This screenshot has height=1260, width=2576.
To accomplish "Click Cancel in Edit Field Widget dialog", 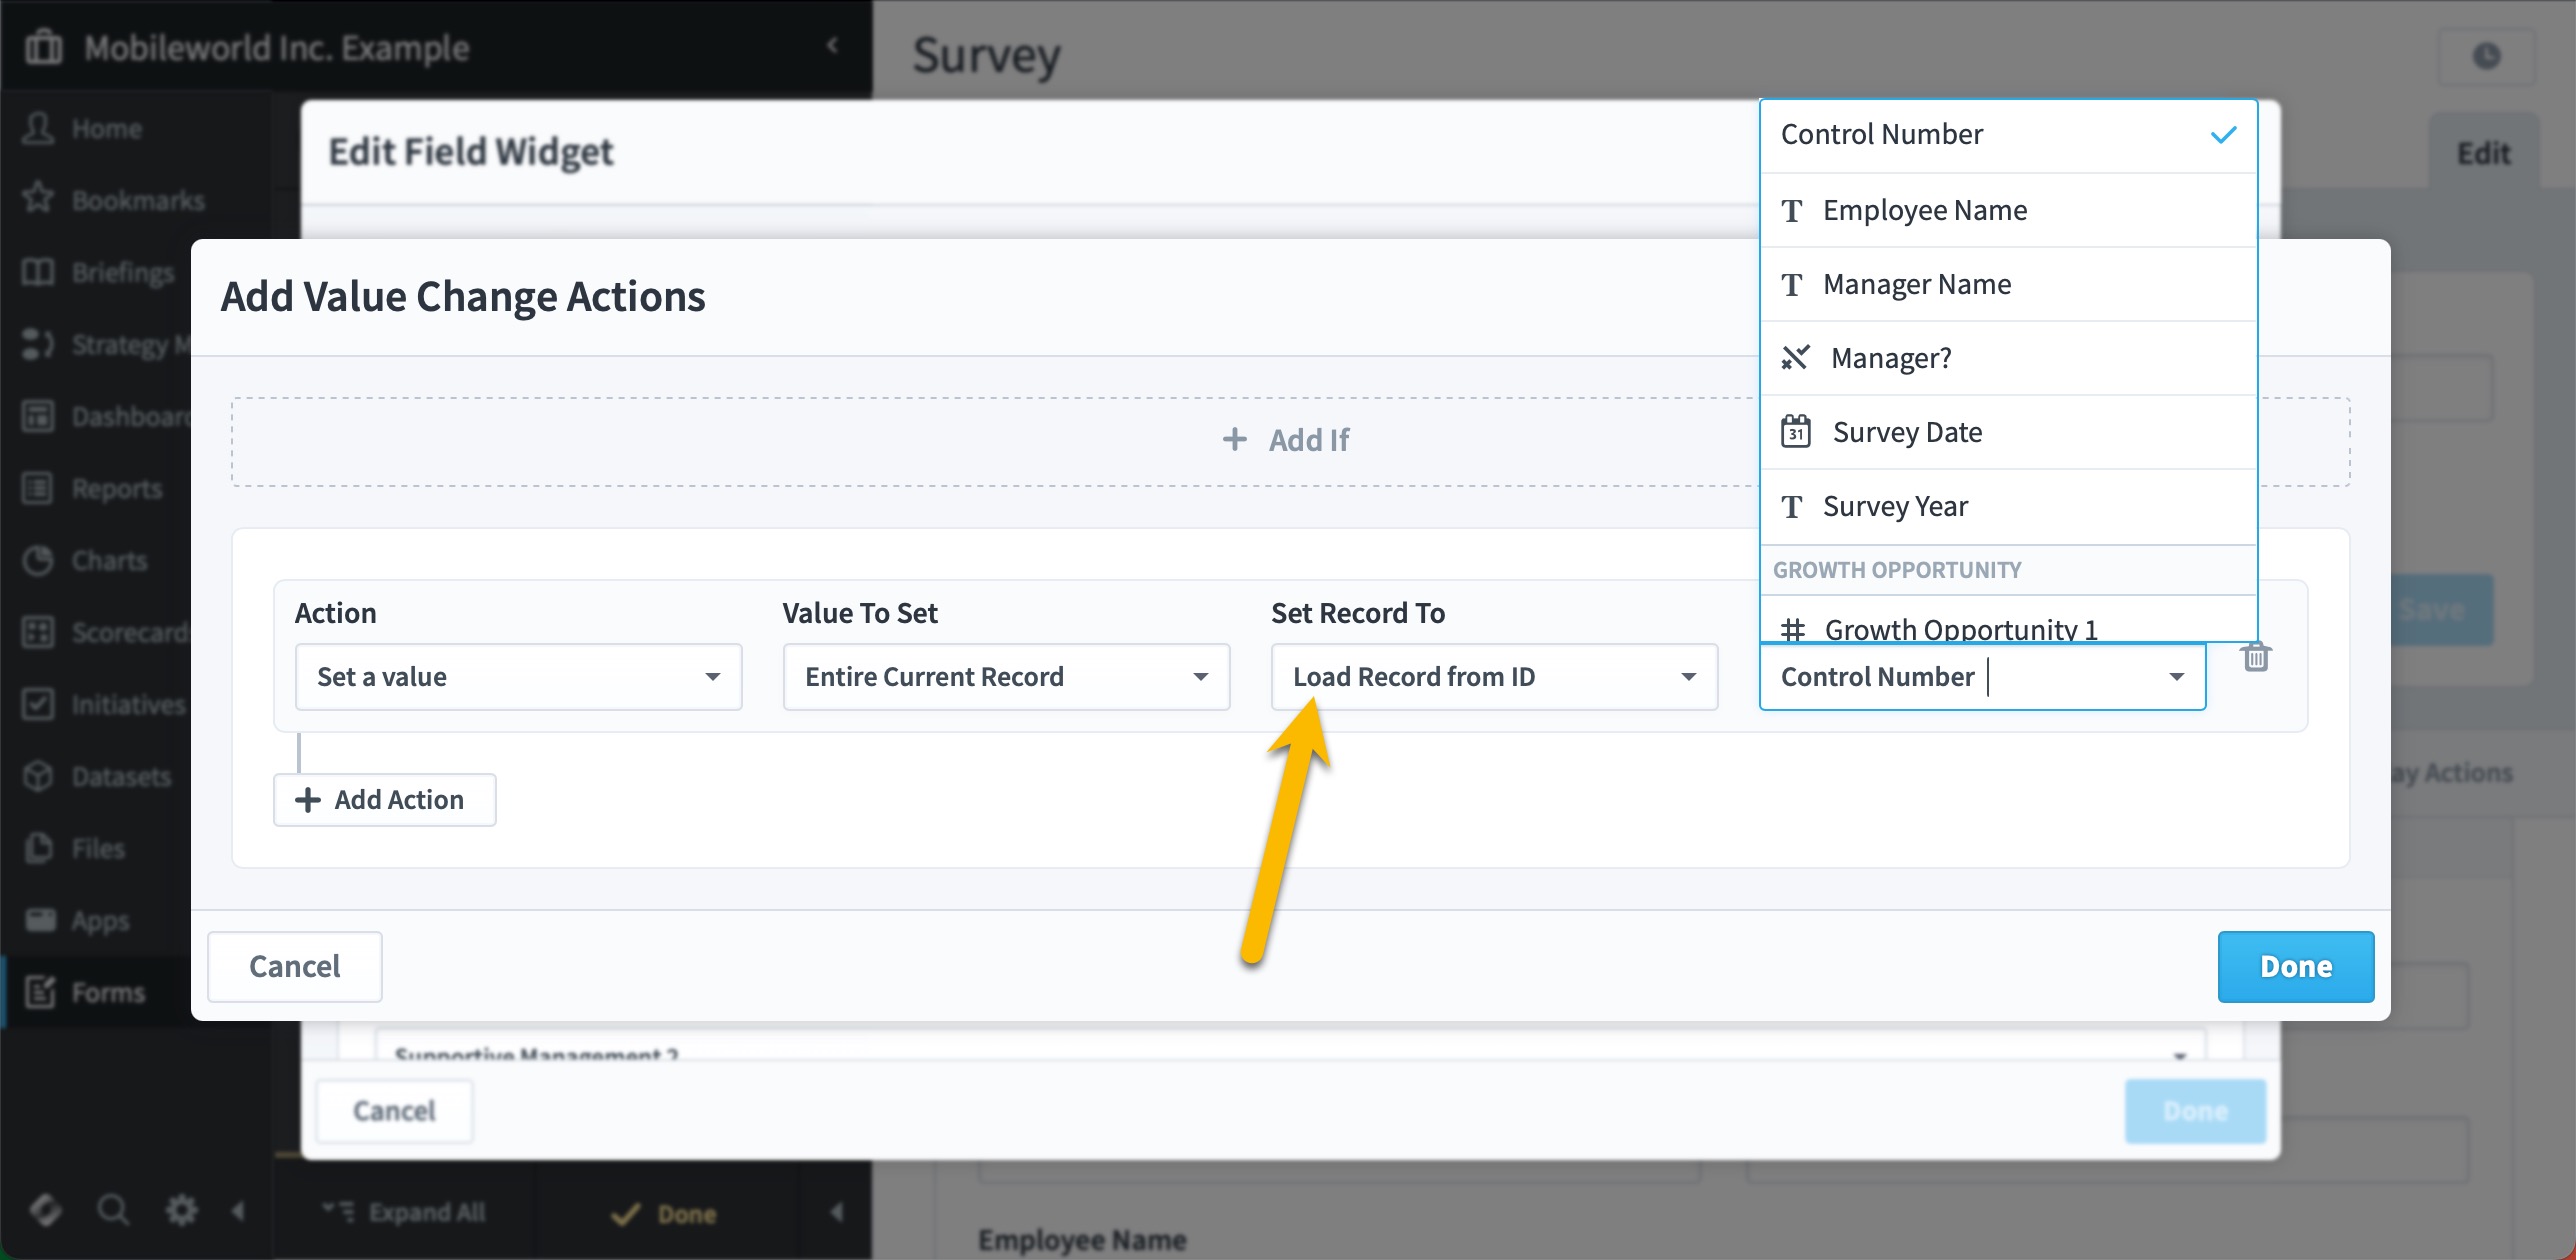I will click(394, 1110).
